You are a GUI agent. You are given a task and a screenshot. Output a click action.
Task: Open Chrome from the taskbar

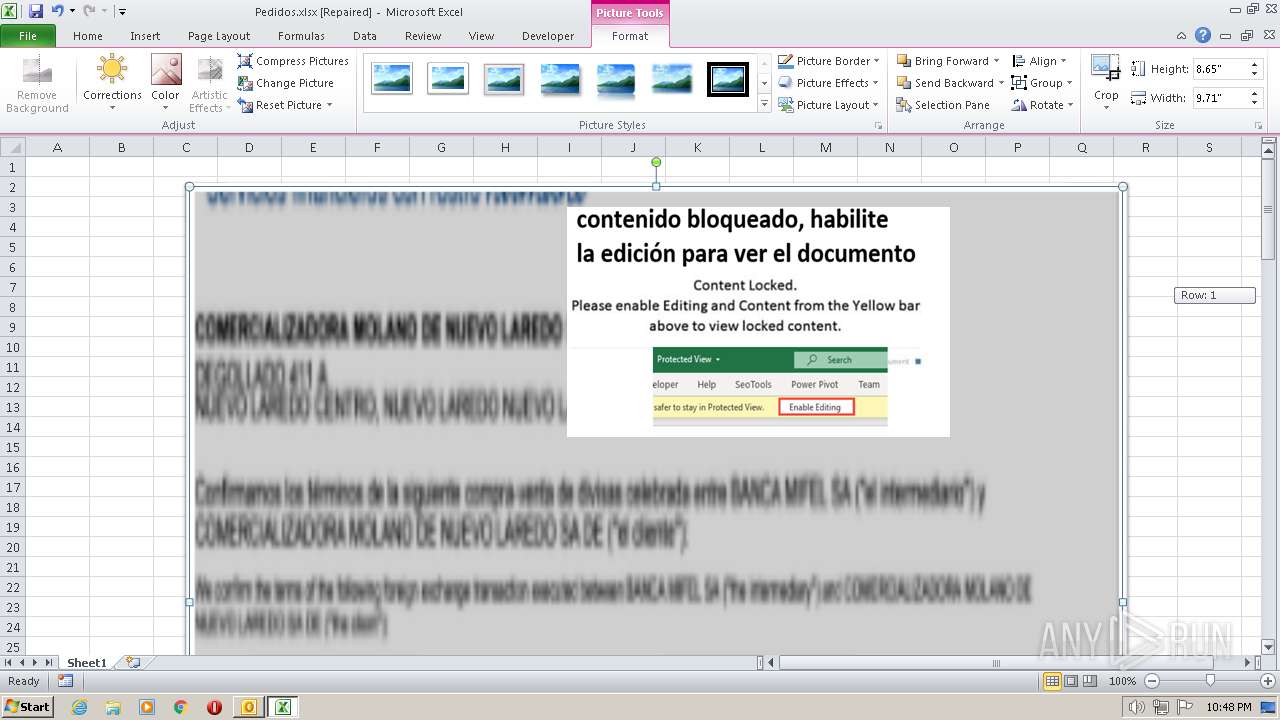pyautogui.click(x=181, y=707)
